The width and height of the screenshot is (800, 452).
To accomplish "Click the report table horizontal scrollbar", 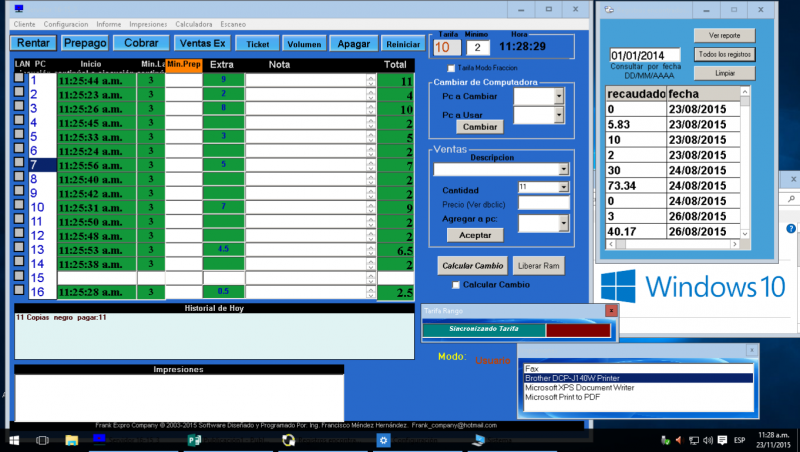I will (672, 244).
